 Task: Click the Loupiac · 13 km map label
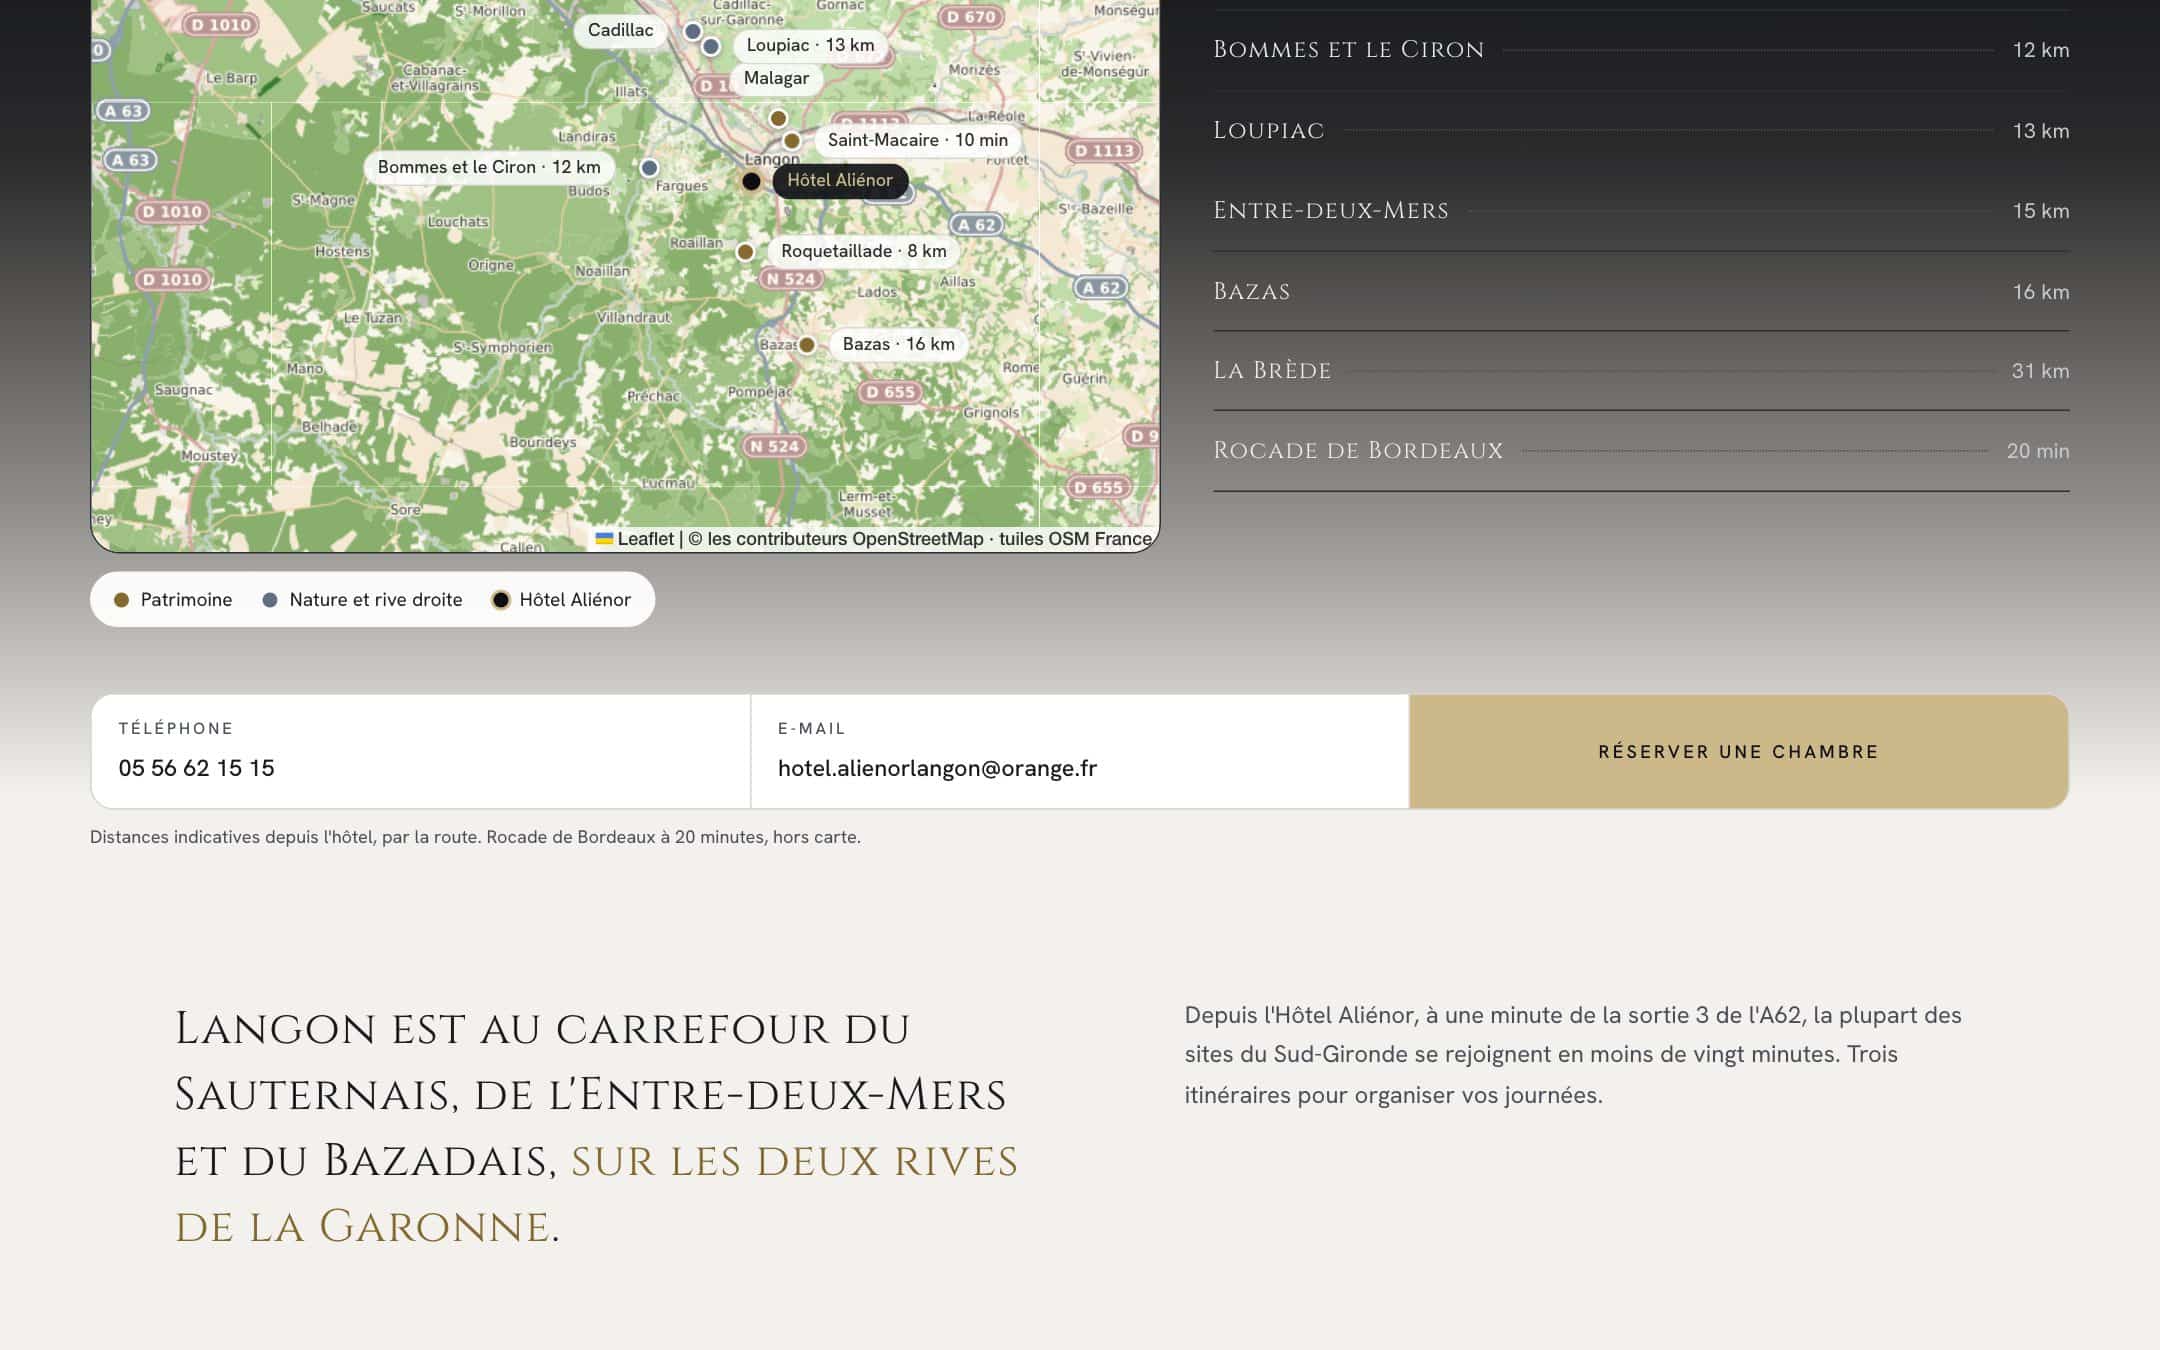click(810, 45)
